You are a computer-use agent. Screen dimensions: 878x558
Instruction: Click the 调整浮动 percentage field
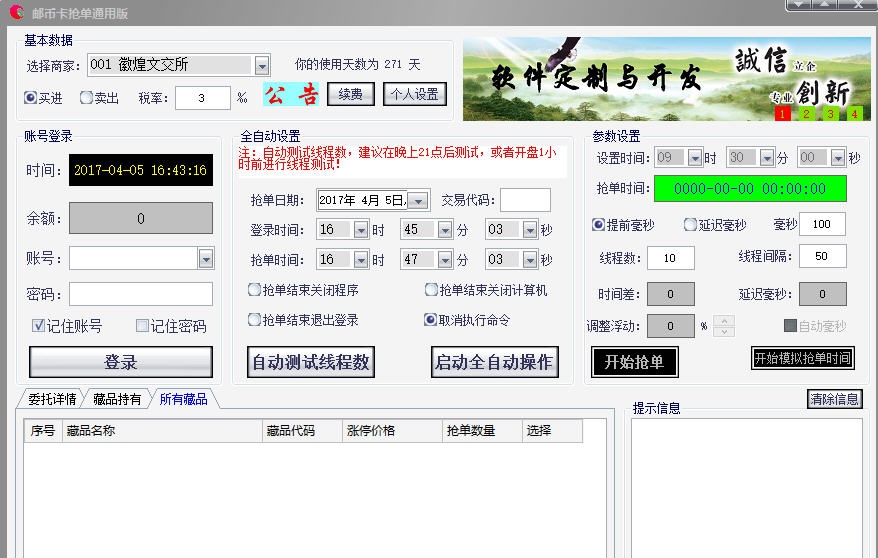click(670, 326)
